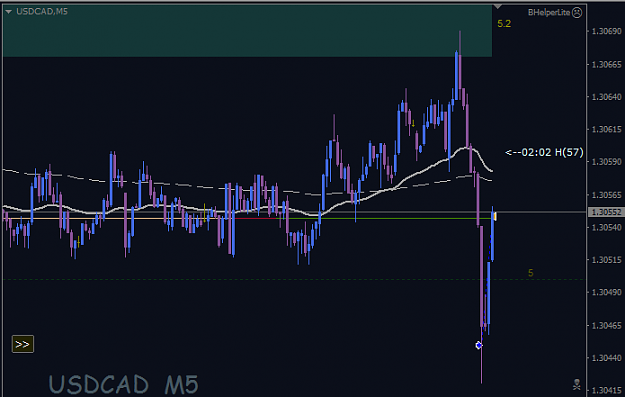Click the yellow 5.2 label
Image resolution: width=625 pixels, height=397 pixels.
coord(504,24)
